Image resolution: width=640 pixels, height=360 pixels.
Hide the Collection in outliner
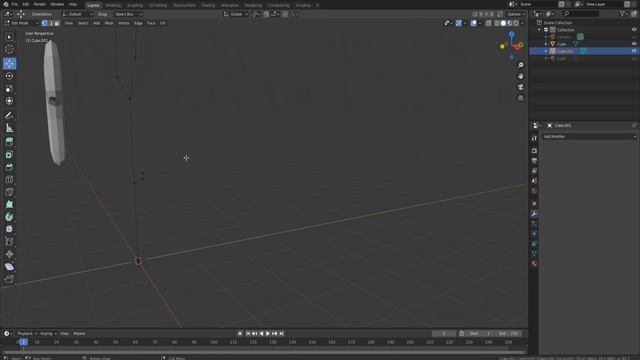pyautogui.click(x=634, y=29)
